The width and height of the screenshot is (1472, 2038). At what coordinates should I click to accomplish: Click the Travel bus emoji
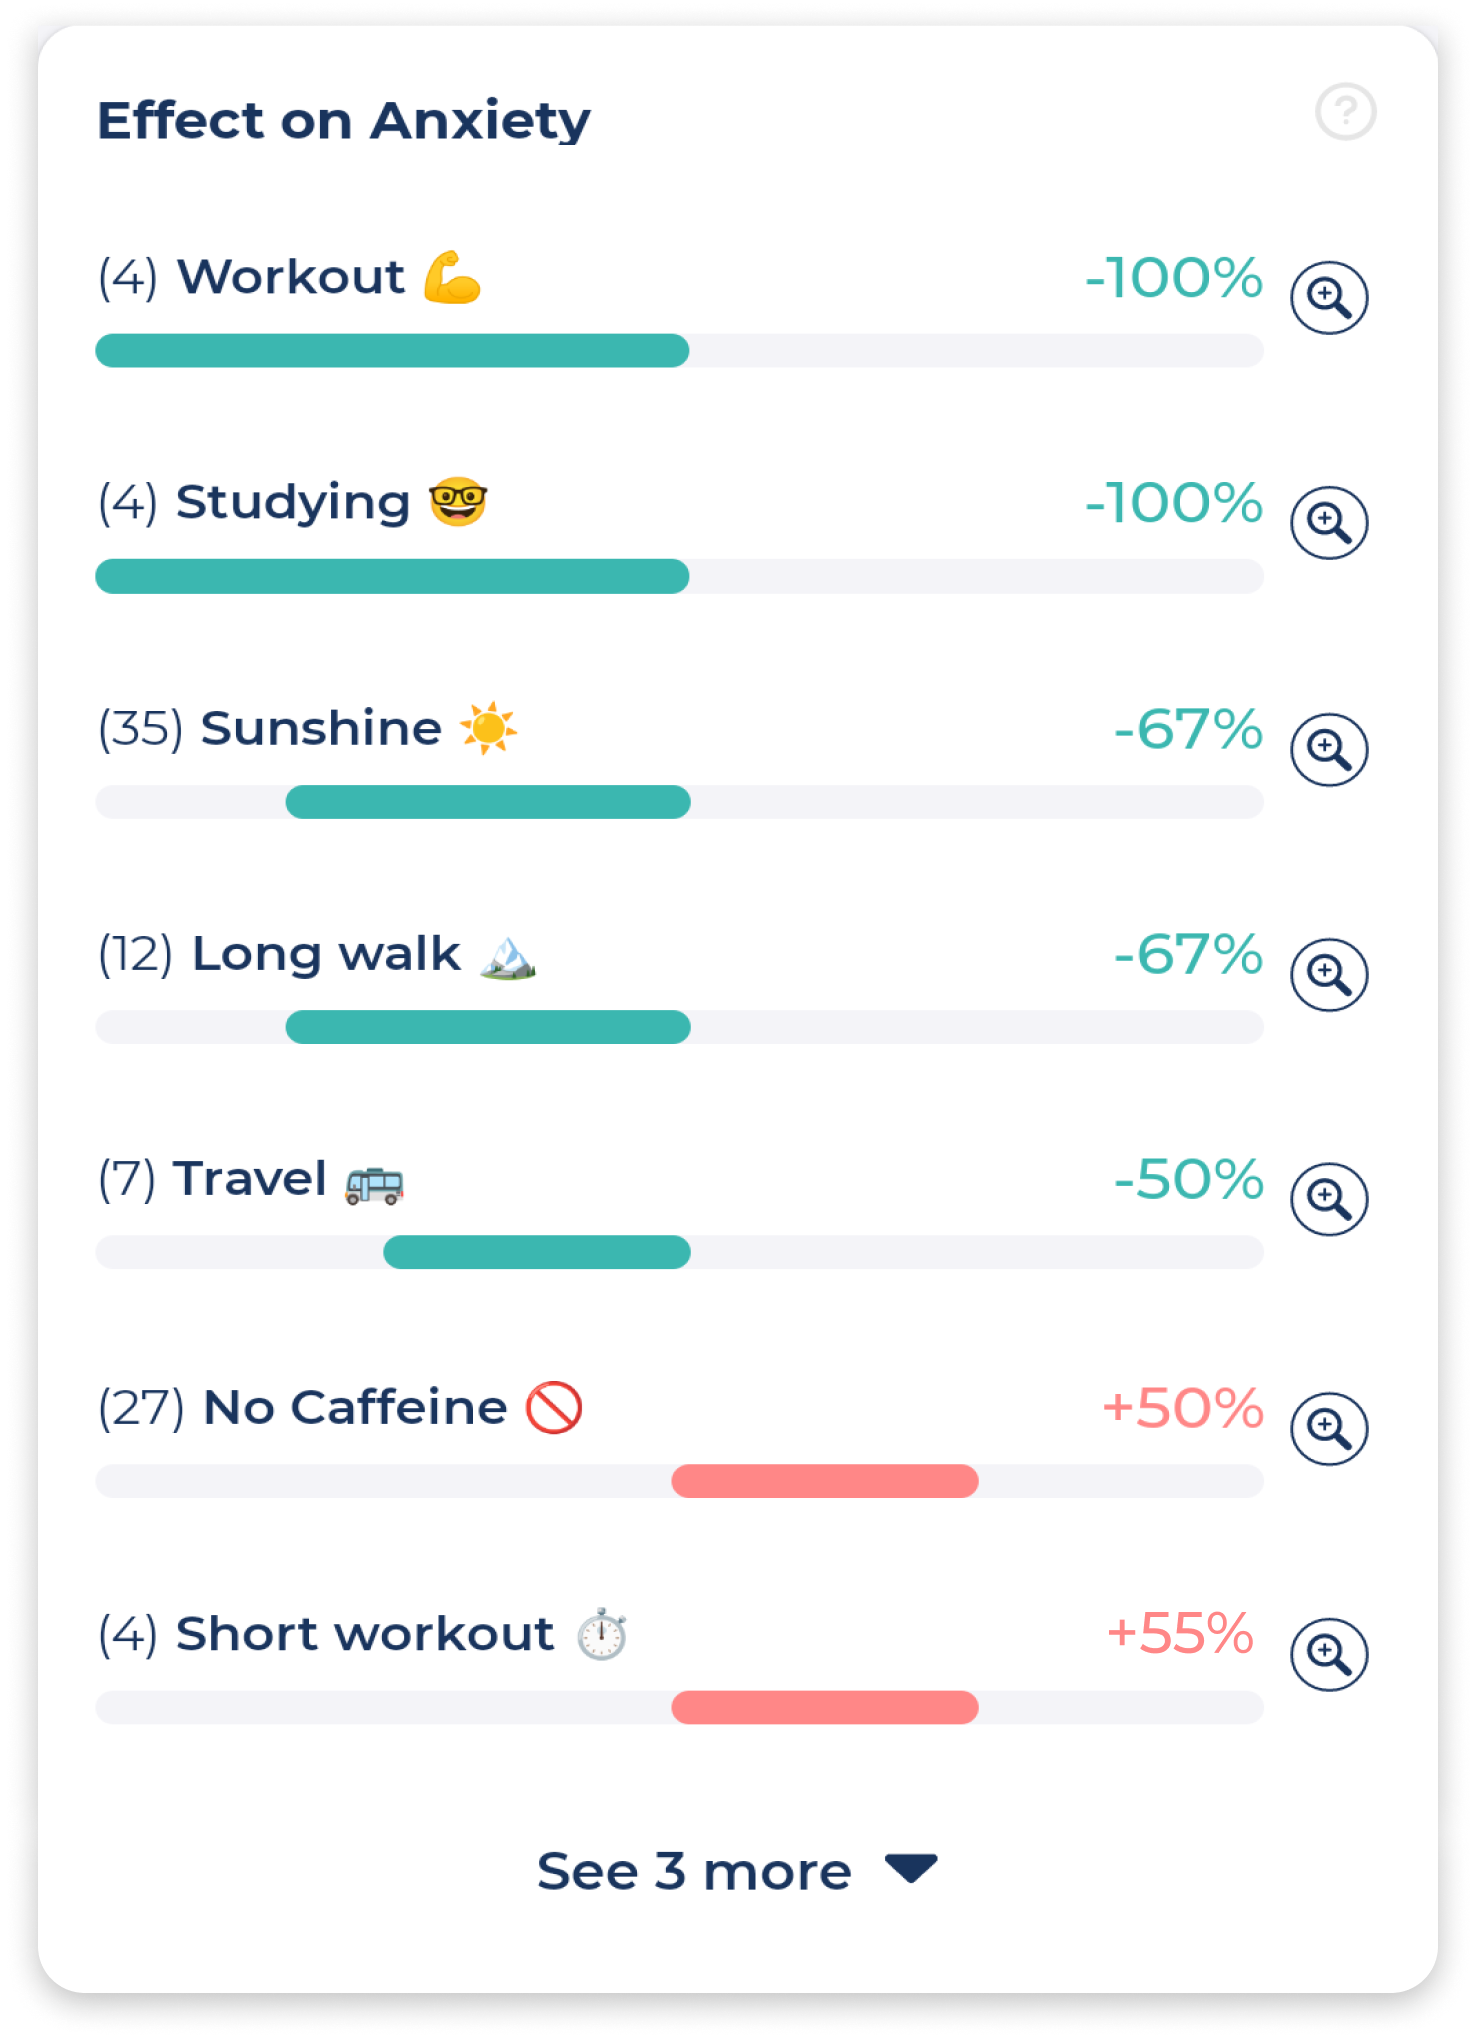[x=374, y=1185]
